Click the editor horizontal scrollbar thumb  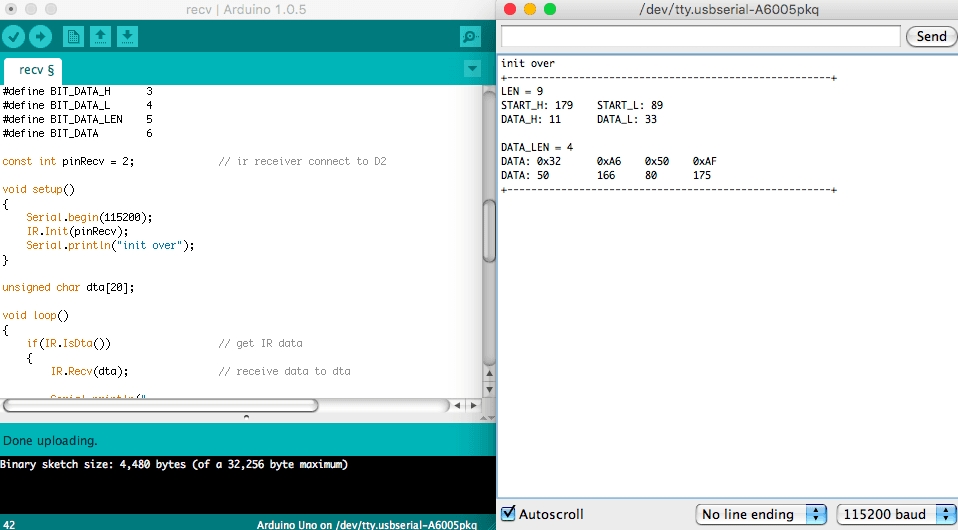[x=160, y=406]
